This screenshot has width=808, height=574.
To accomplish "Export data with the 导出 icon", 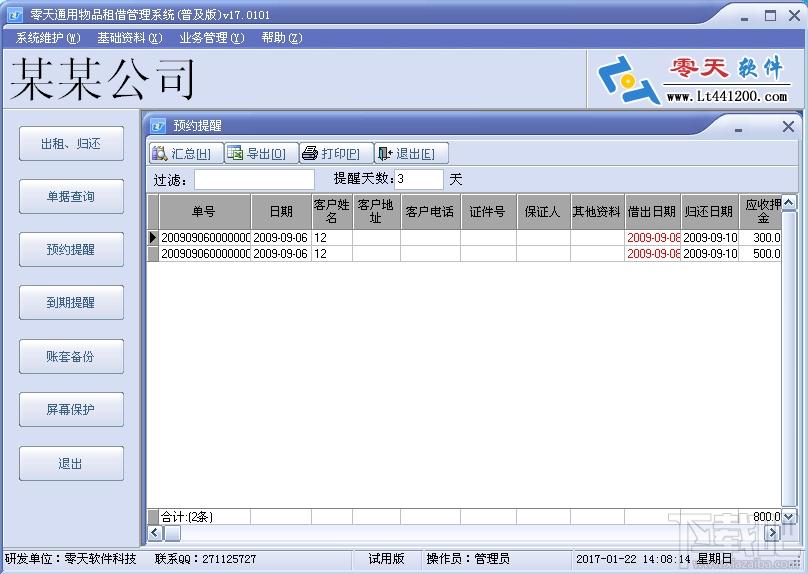I will [x=235, y=153].
